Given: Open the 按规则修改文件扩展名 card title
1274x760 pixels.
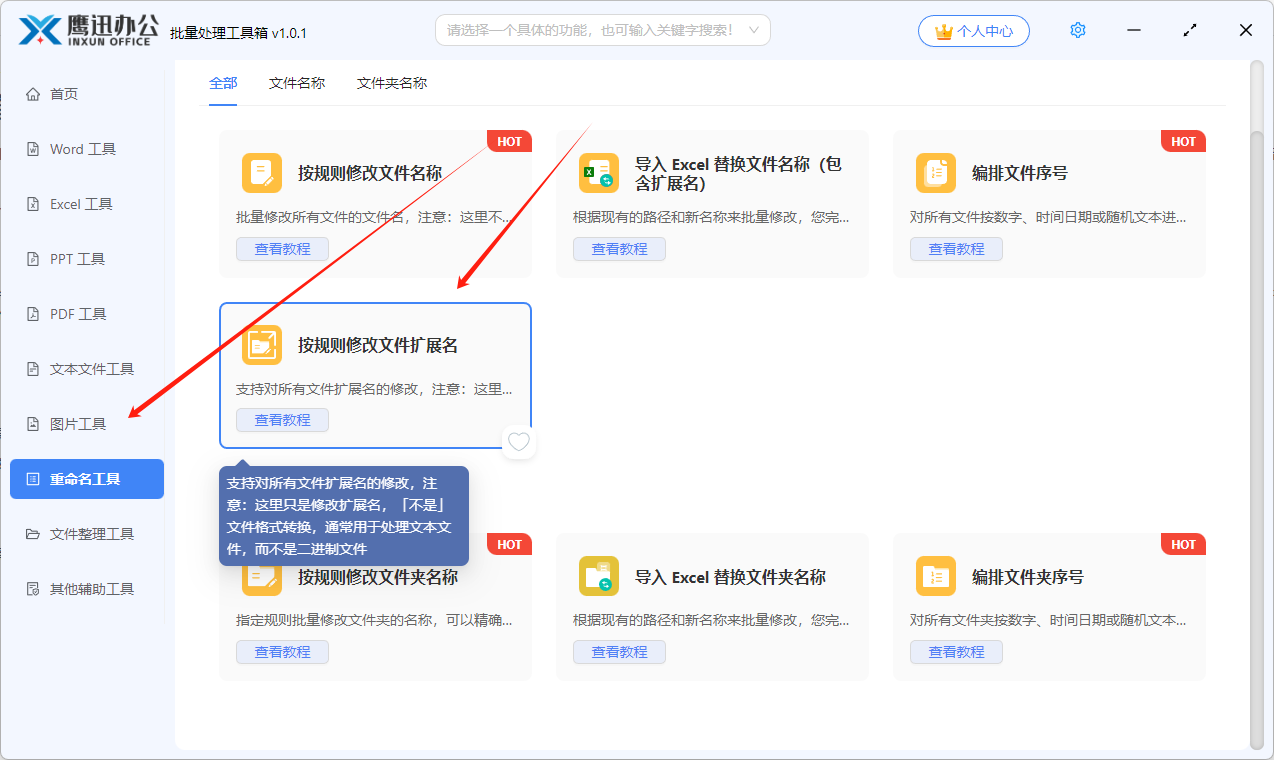Looking at the screenshot, I should [378, 345].
